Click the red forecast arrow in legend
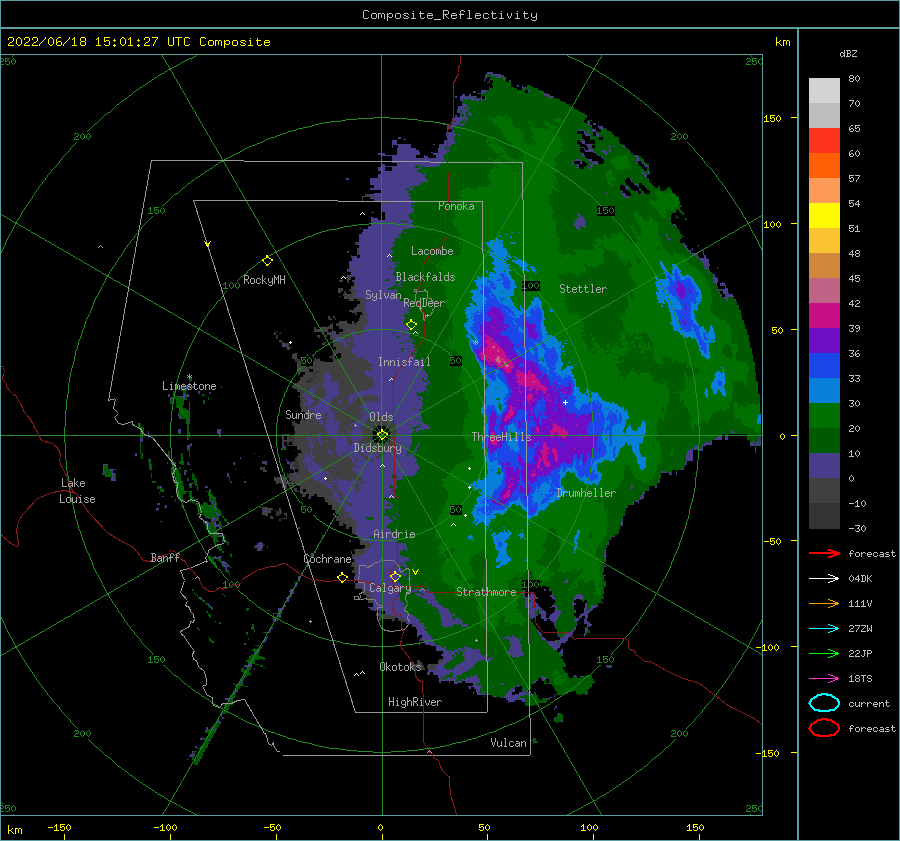Screen dimensions: 900x841 click(x=824, y=553)
